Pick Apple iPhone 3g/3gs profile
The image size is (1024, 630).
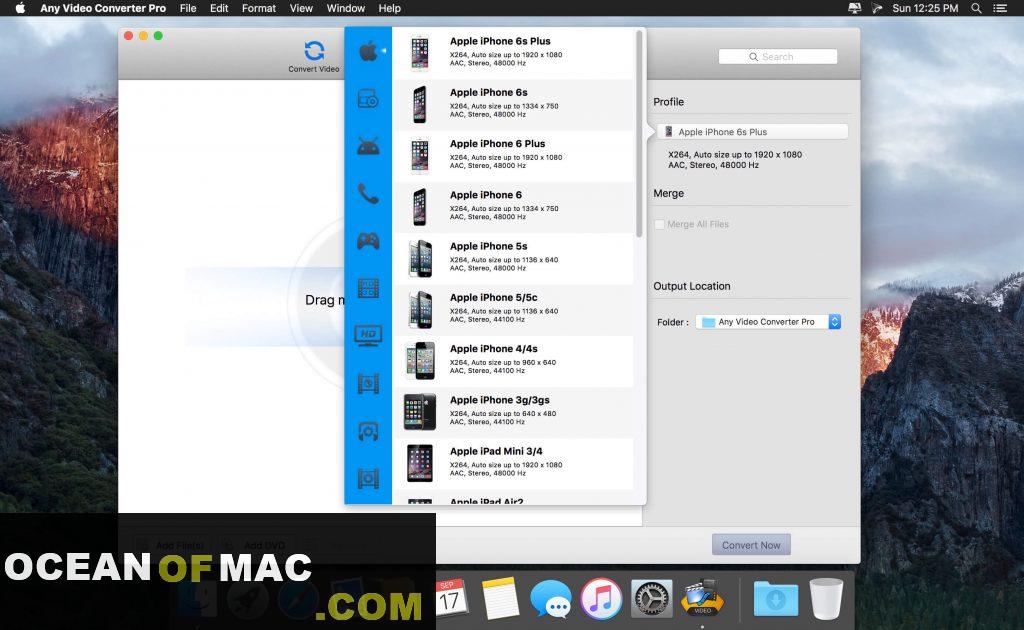[513, 412]
